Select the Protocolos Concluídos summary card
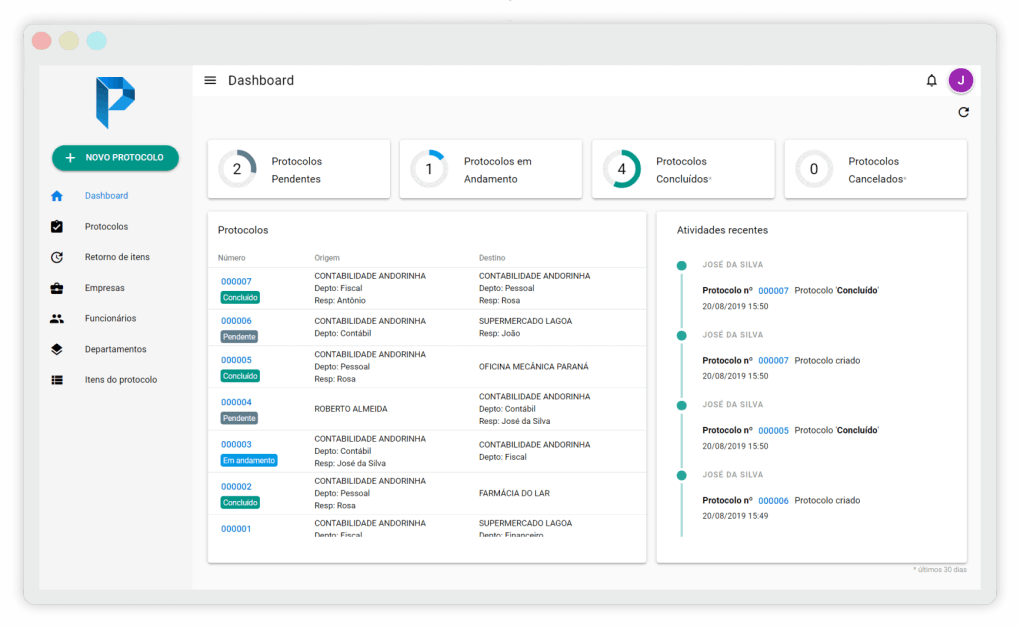 (683, 169)
